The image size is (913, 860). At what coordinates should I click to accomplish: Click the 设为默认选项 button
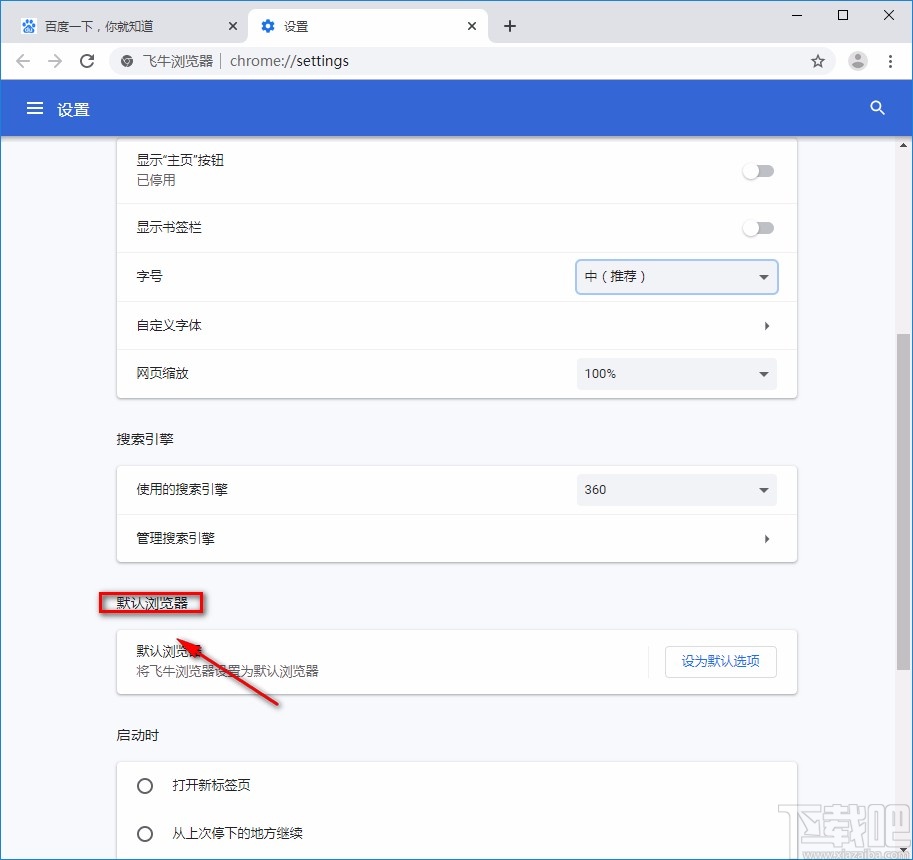tap(720, 662)
